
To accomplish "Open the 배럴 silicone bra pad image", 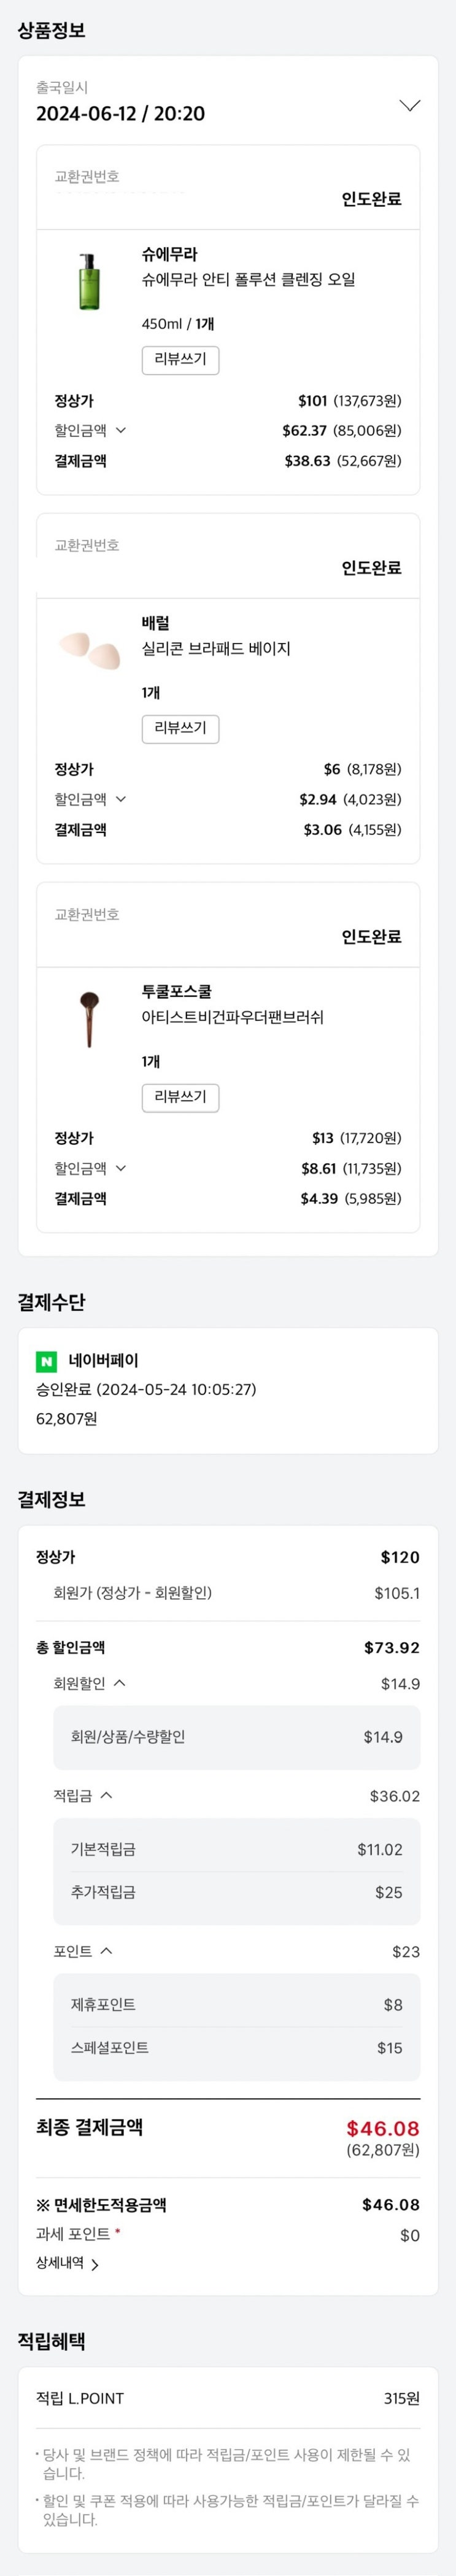I will click(x=89, y=650).
